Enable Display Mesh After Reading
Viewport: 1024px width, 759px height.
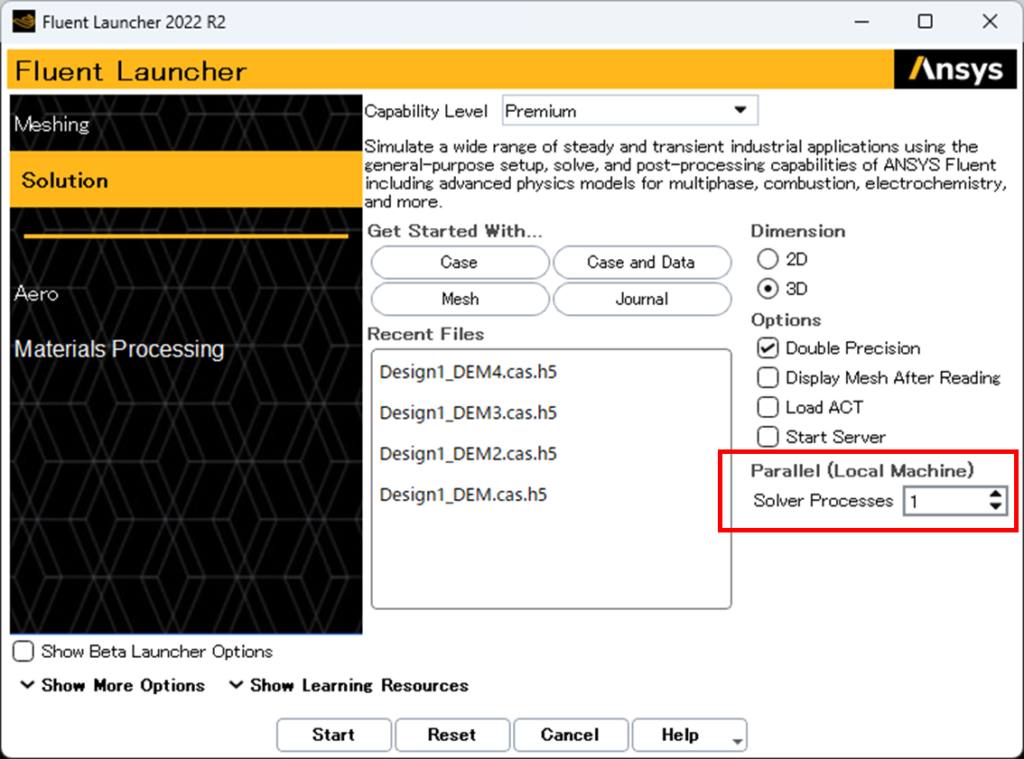tap(768, 378)
